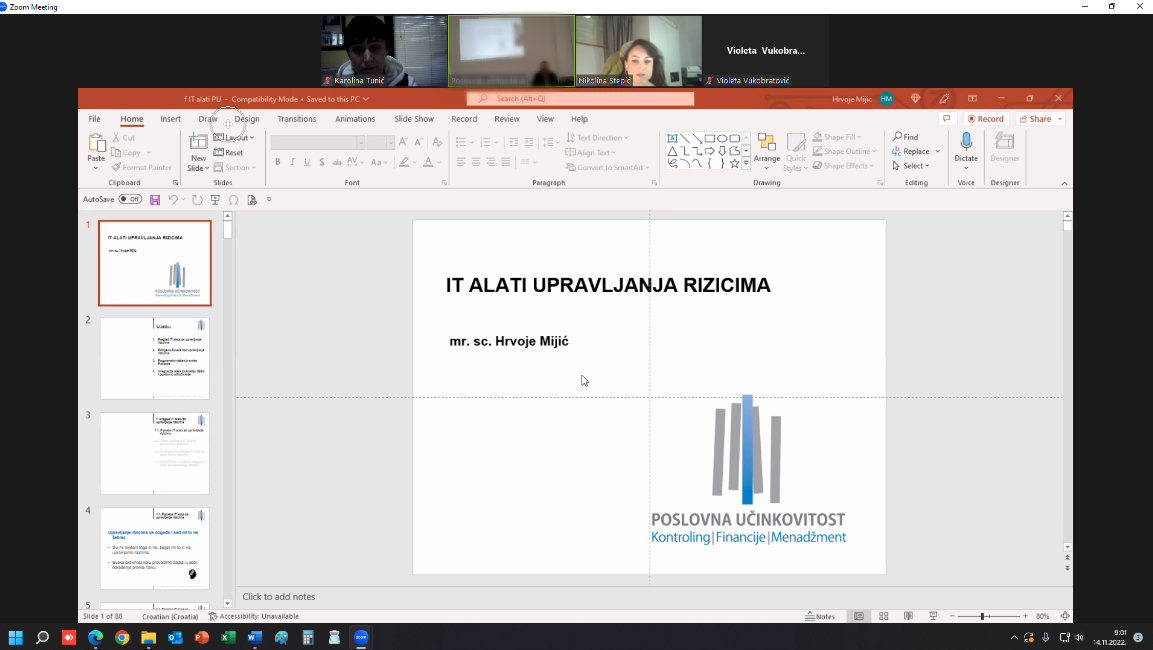Switch to Reading View in status bar

(x=908, y=616)
